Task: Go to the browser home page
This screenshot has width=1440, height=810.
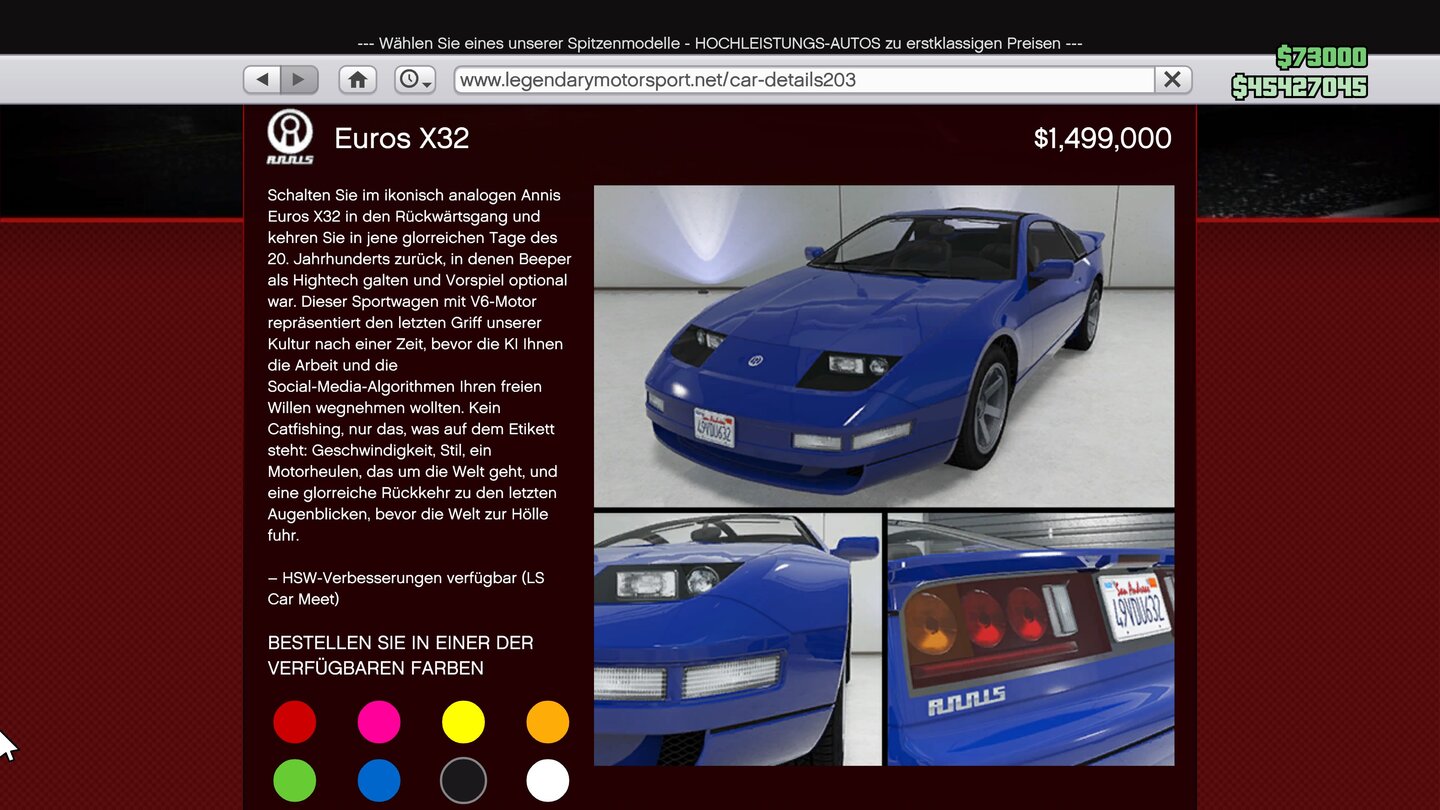Action: point(357,79)
